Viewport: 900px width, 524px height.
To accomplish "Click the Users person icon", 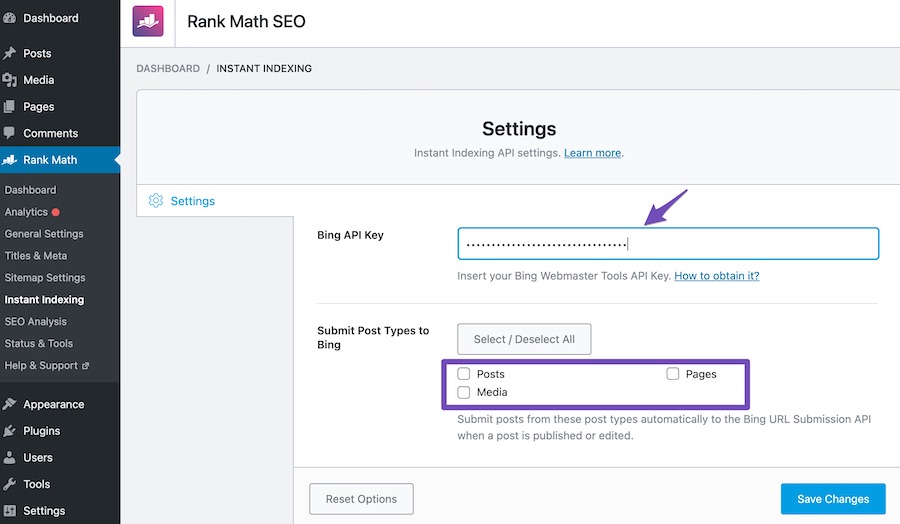I will [x=9, y=457].
